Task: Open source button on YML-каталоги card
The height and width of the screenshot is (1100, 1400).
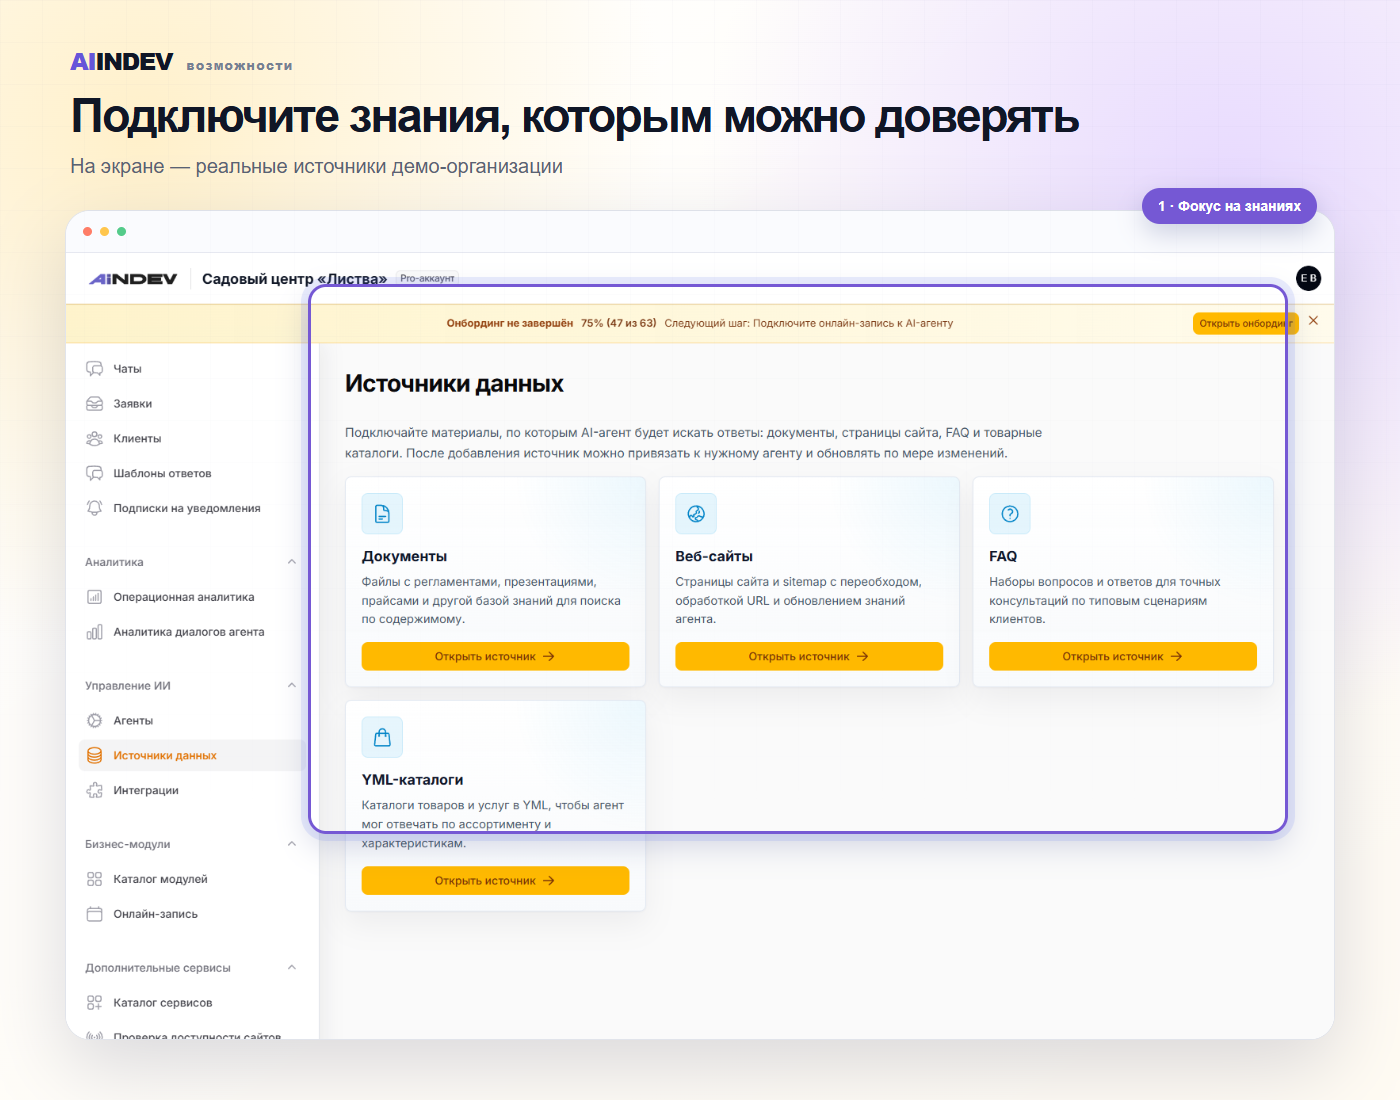Action: coord(495,881)
